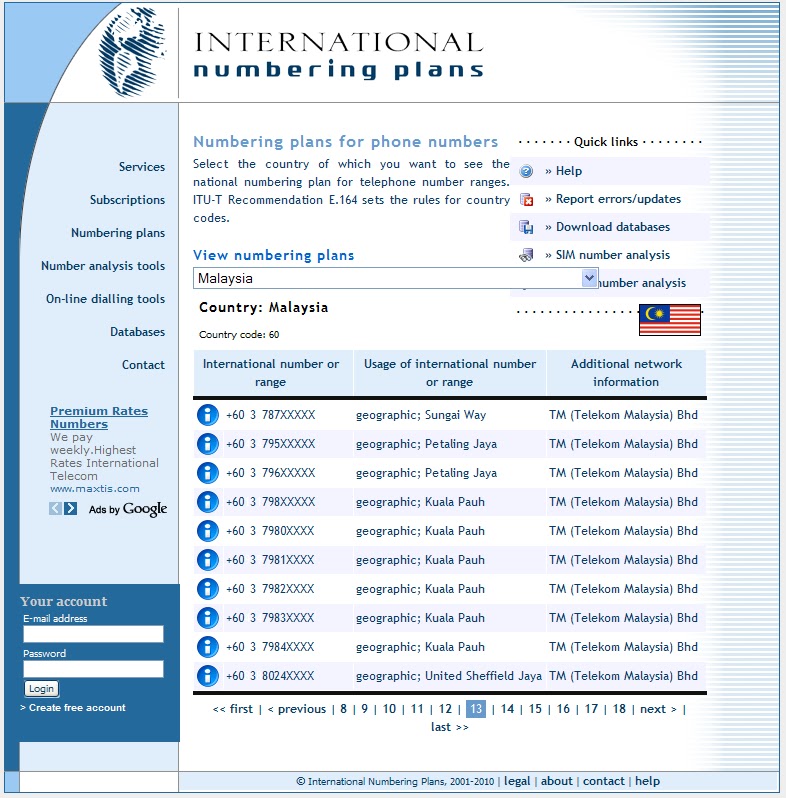Click info icon for +60 3 795XXXXX row

[x=208, y=444]
